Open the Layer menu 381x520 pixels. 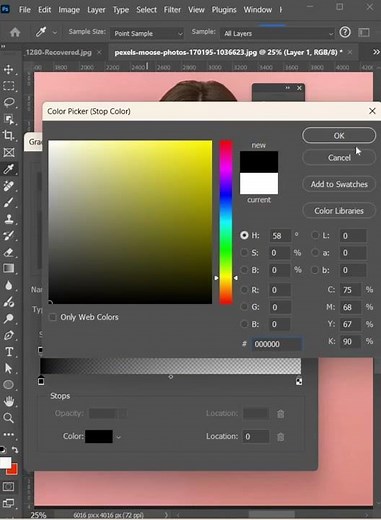tap(96, 10)
